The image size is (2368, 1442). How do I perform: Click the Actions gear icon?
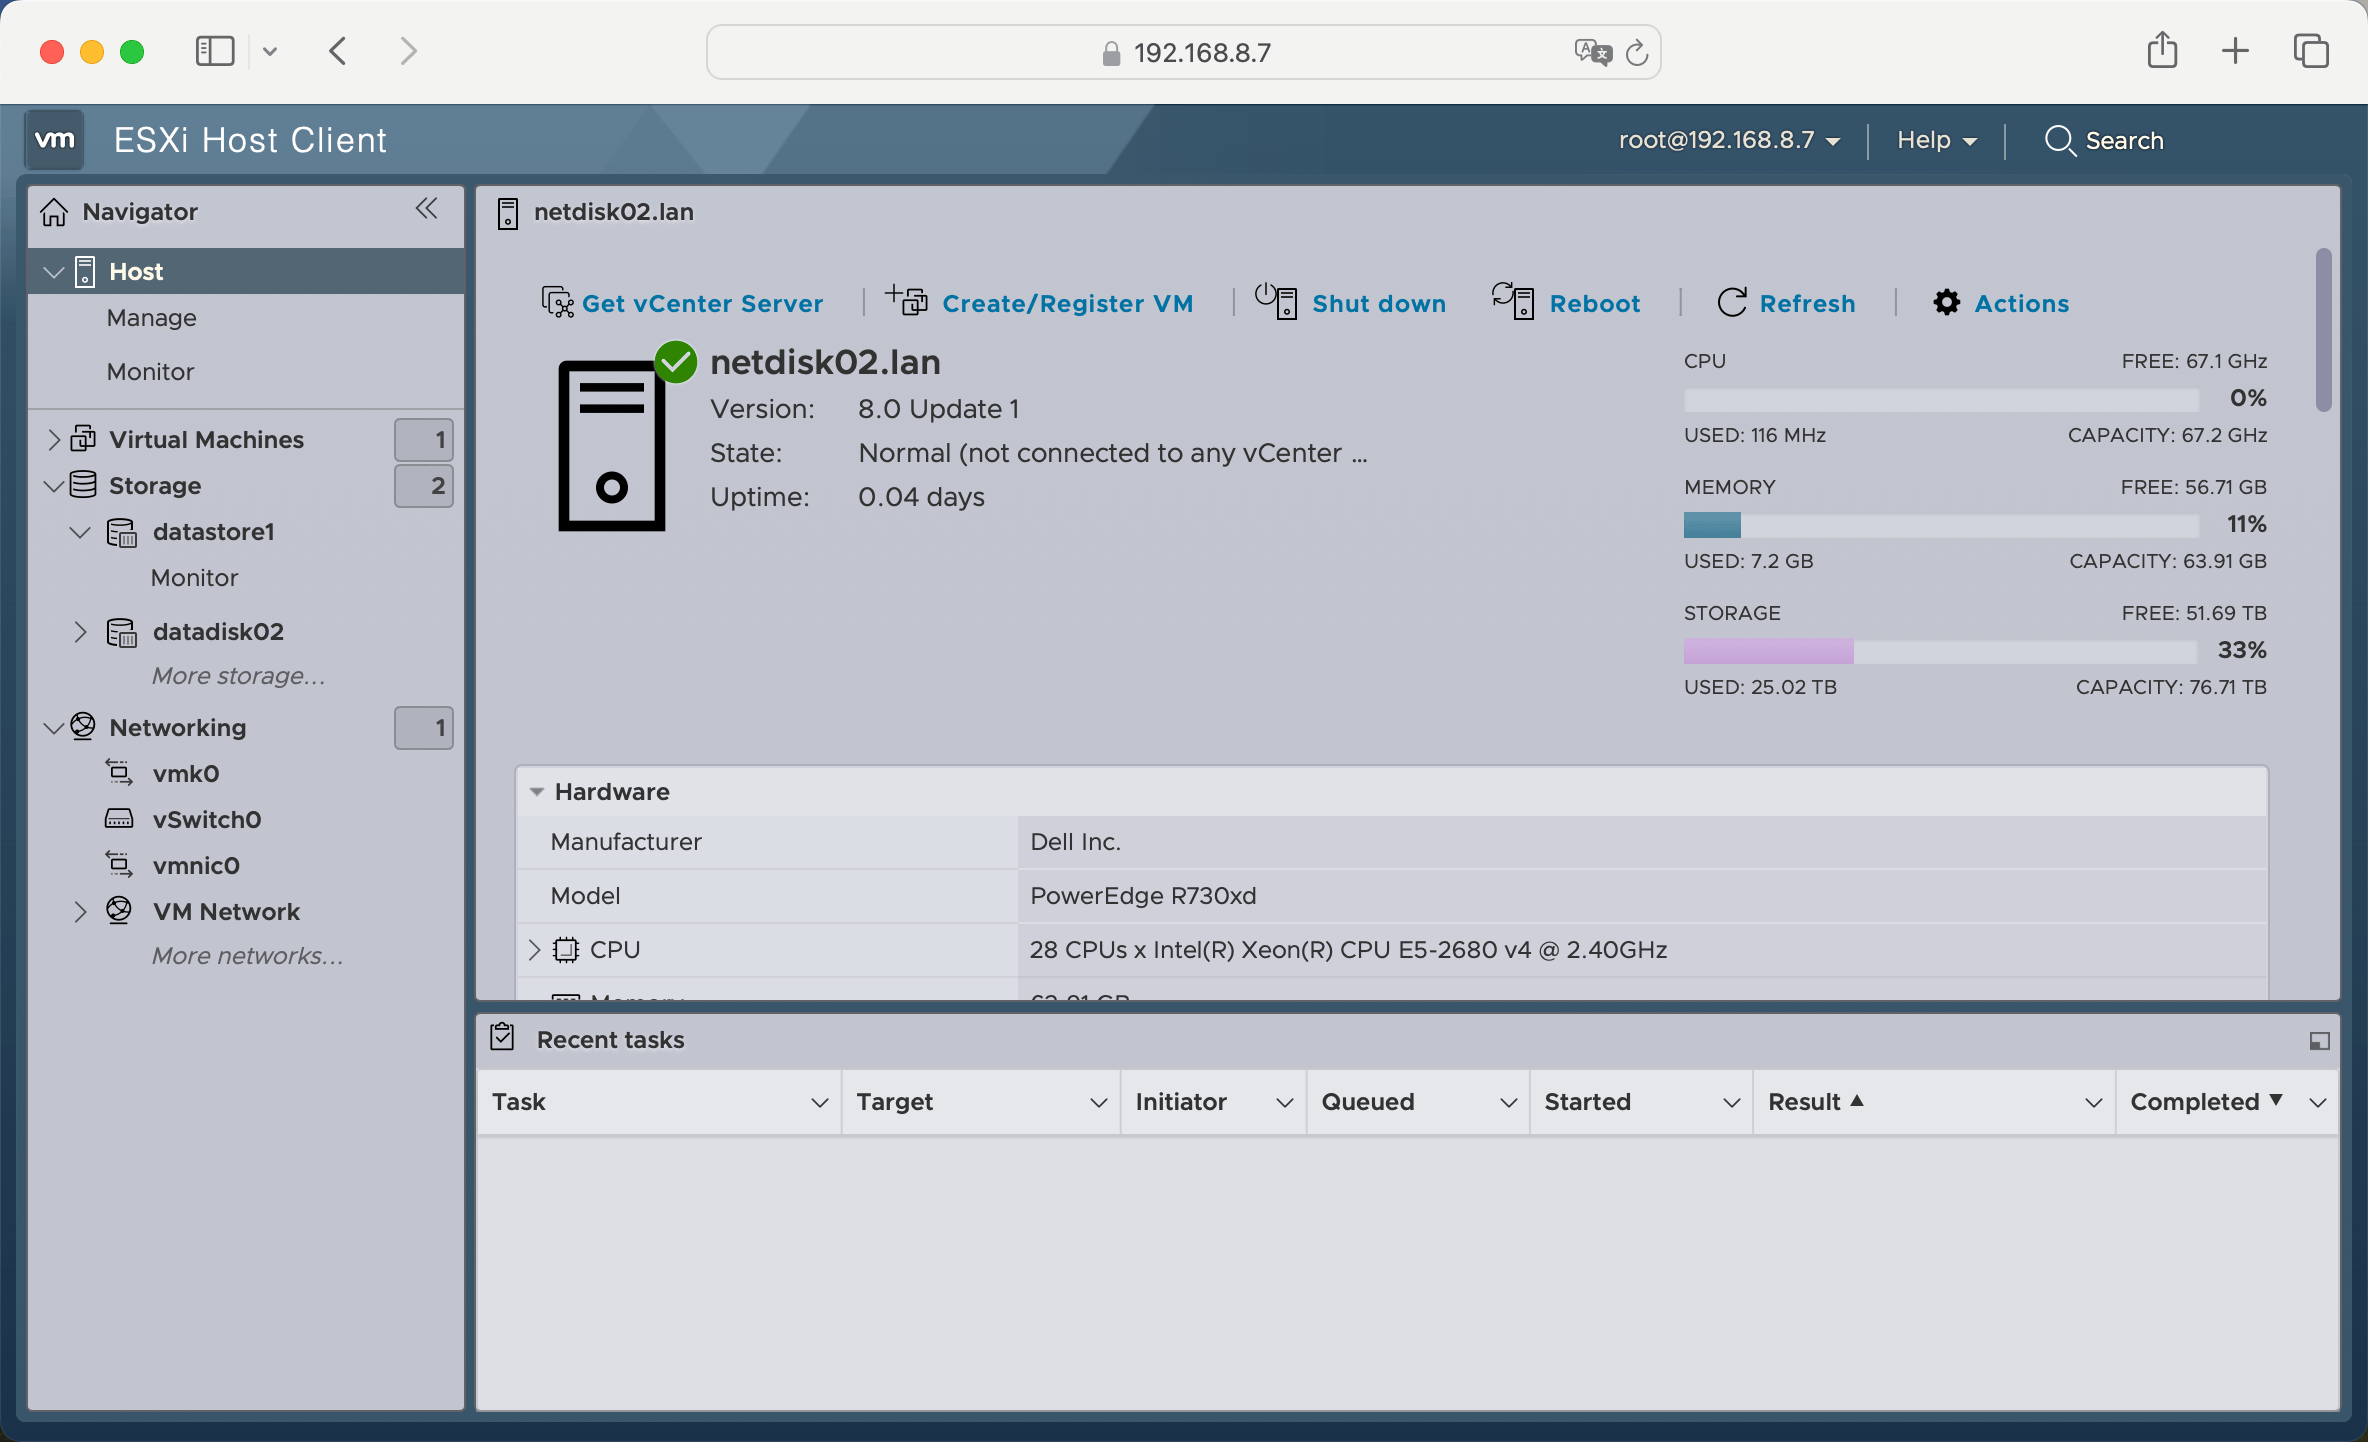1946,302
